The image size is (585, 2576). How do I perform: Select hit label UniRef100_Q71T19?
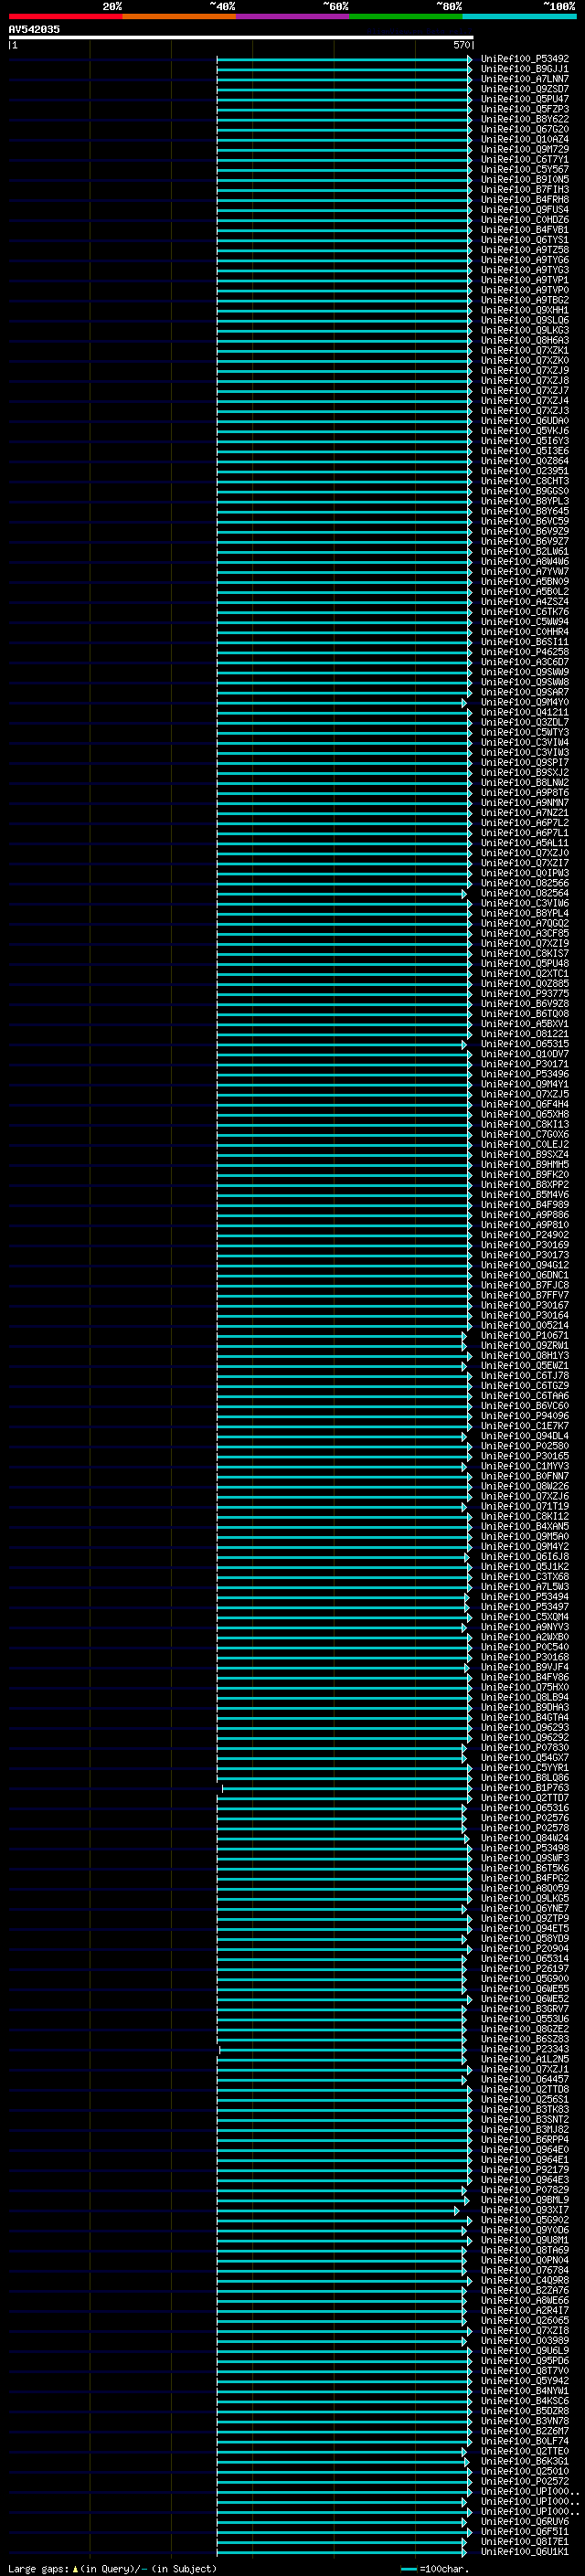coord(525,1506)
